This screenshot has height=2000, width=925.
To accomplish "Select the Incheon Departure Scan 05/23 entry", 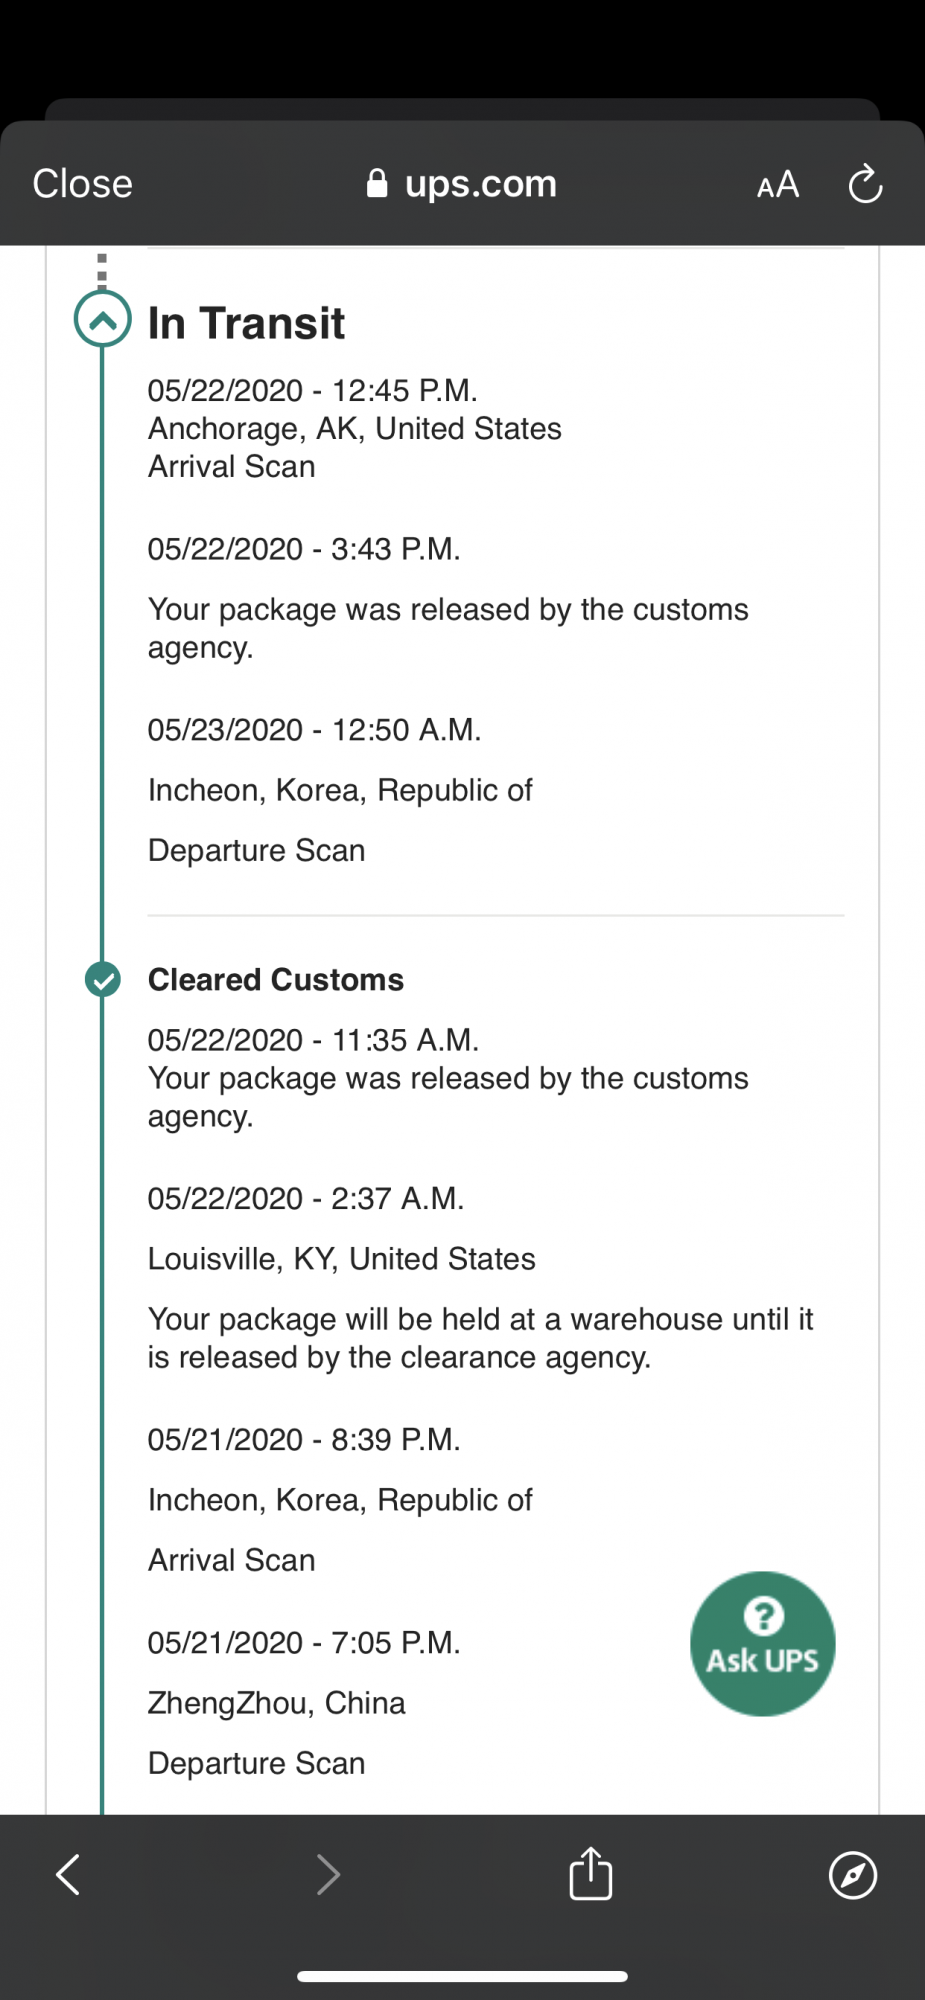I will (340, 790).
